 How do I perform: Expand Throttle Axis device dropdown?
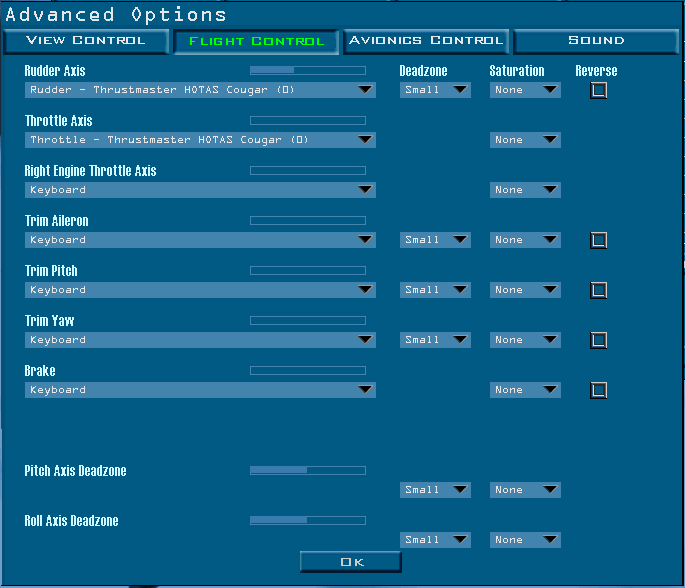pos(200,140)
